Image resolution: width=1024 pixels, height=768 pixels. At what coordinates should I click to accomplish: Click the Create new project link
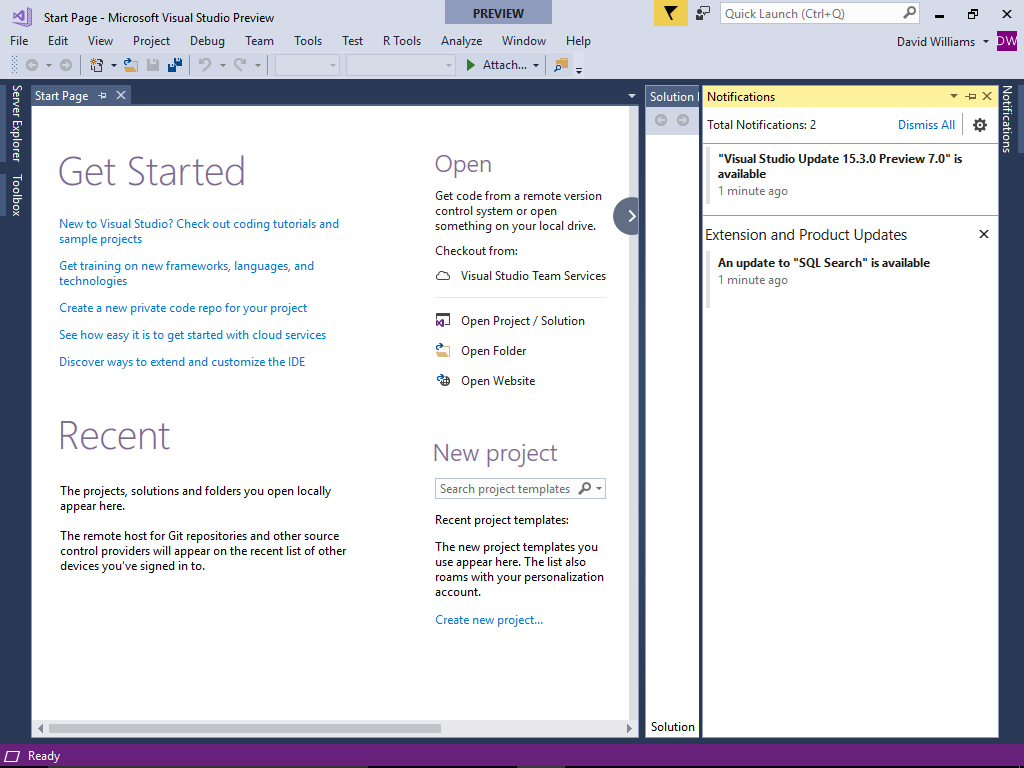pos(489,620)
